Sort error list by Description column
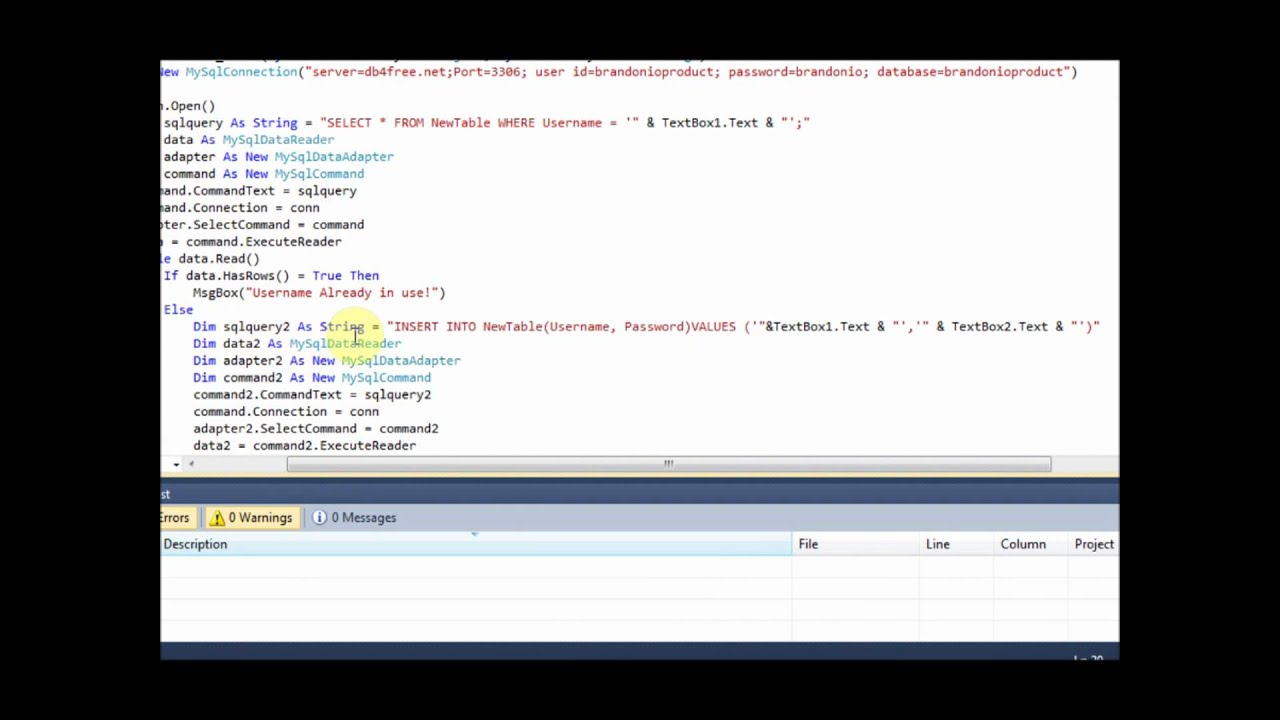This screenshot has height=720, width=1280. [x=476, y=544]
